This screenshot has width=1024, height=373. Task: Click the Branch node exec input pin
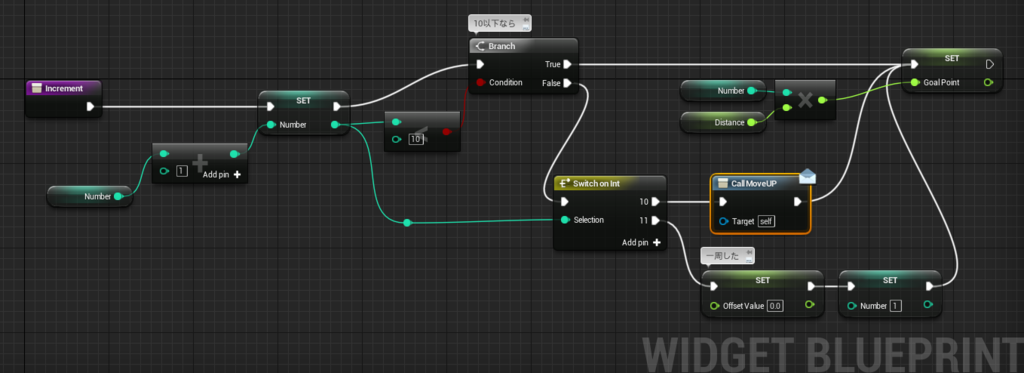[480, 64]
